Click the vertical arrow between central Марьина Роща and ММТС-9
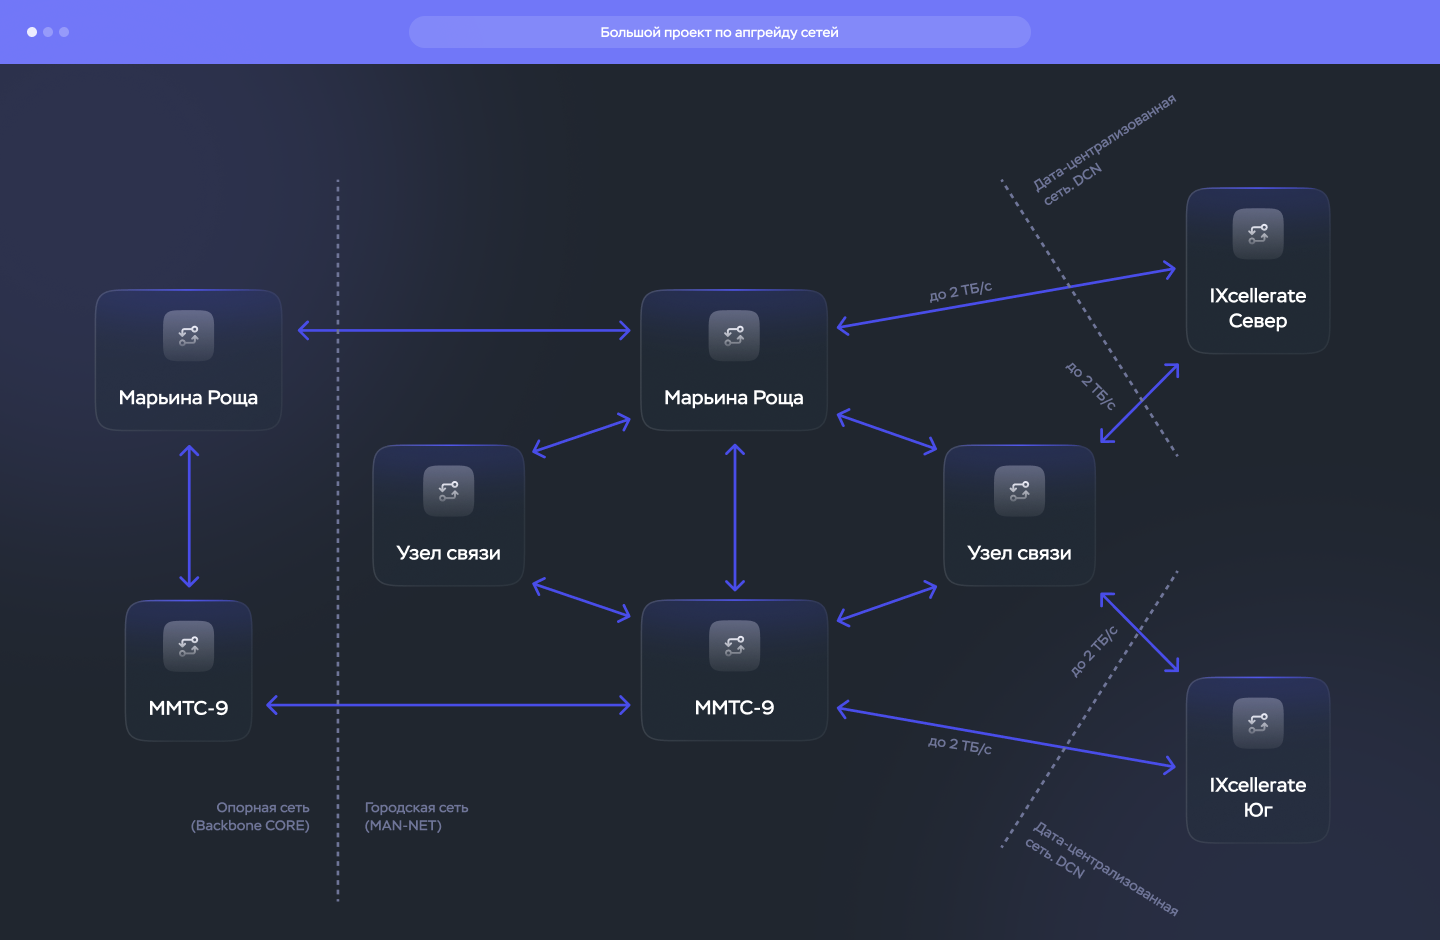The image size is (1440, 940). (x=735, y=517)
